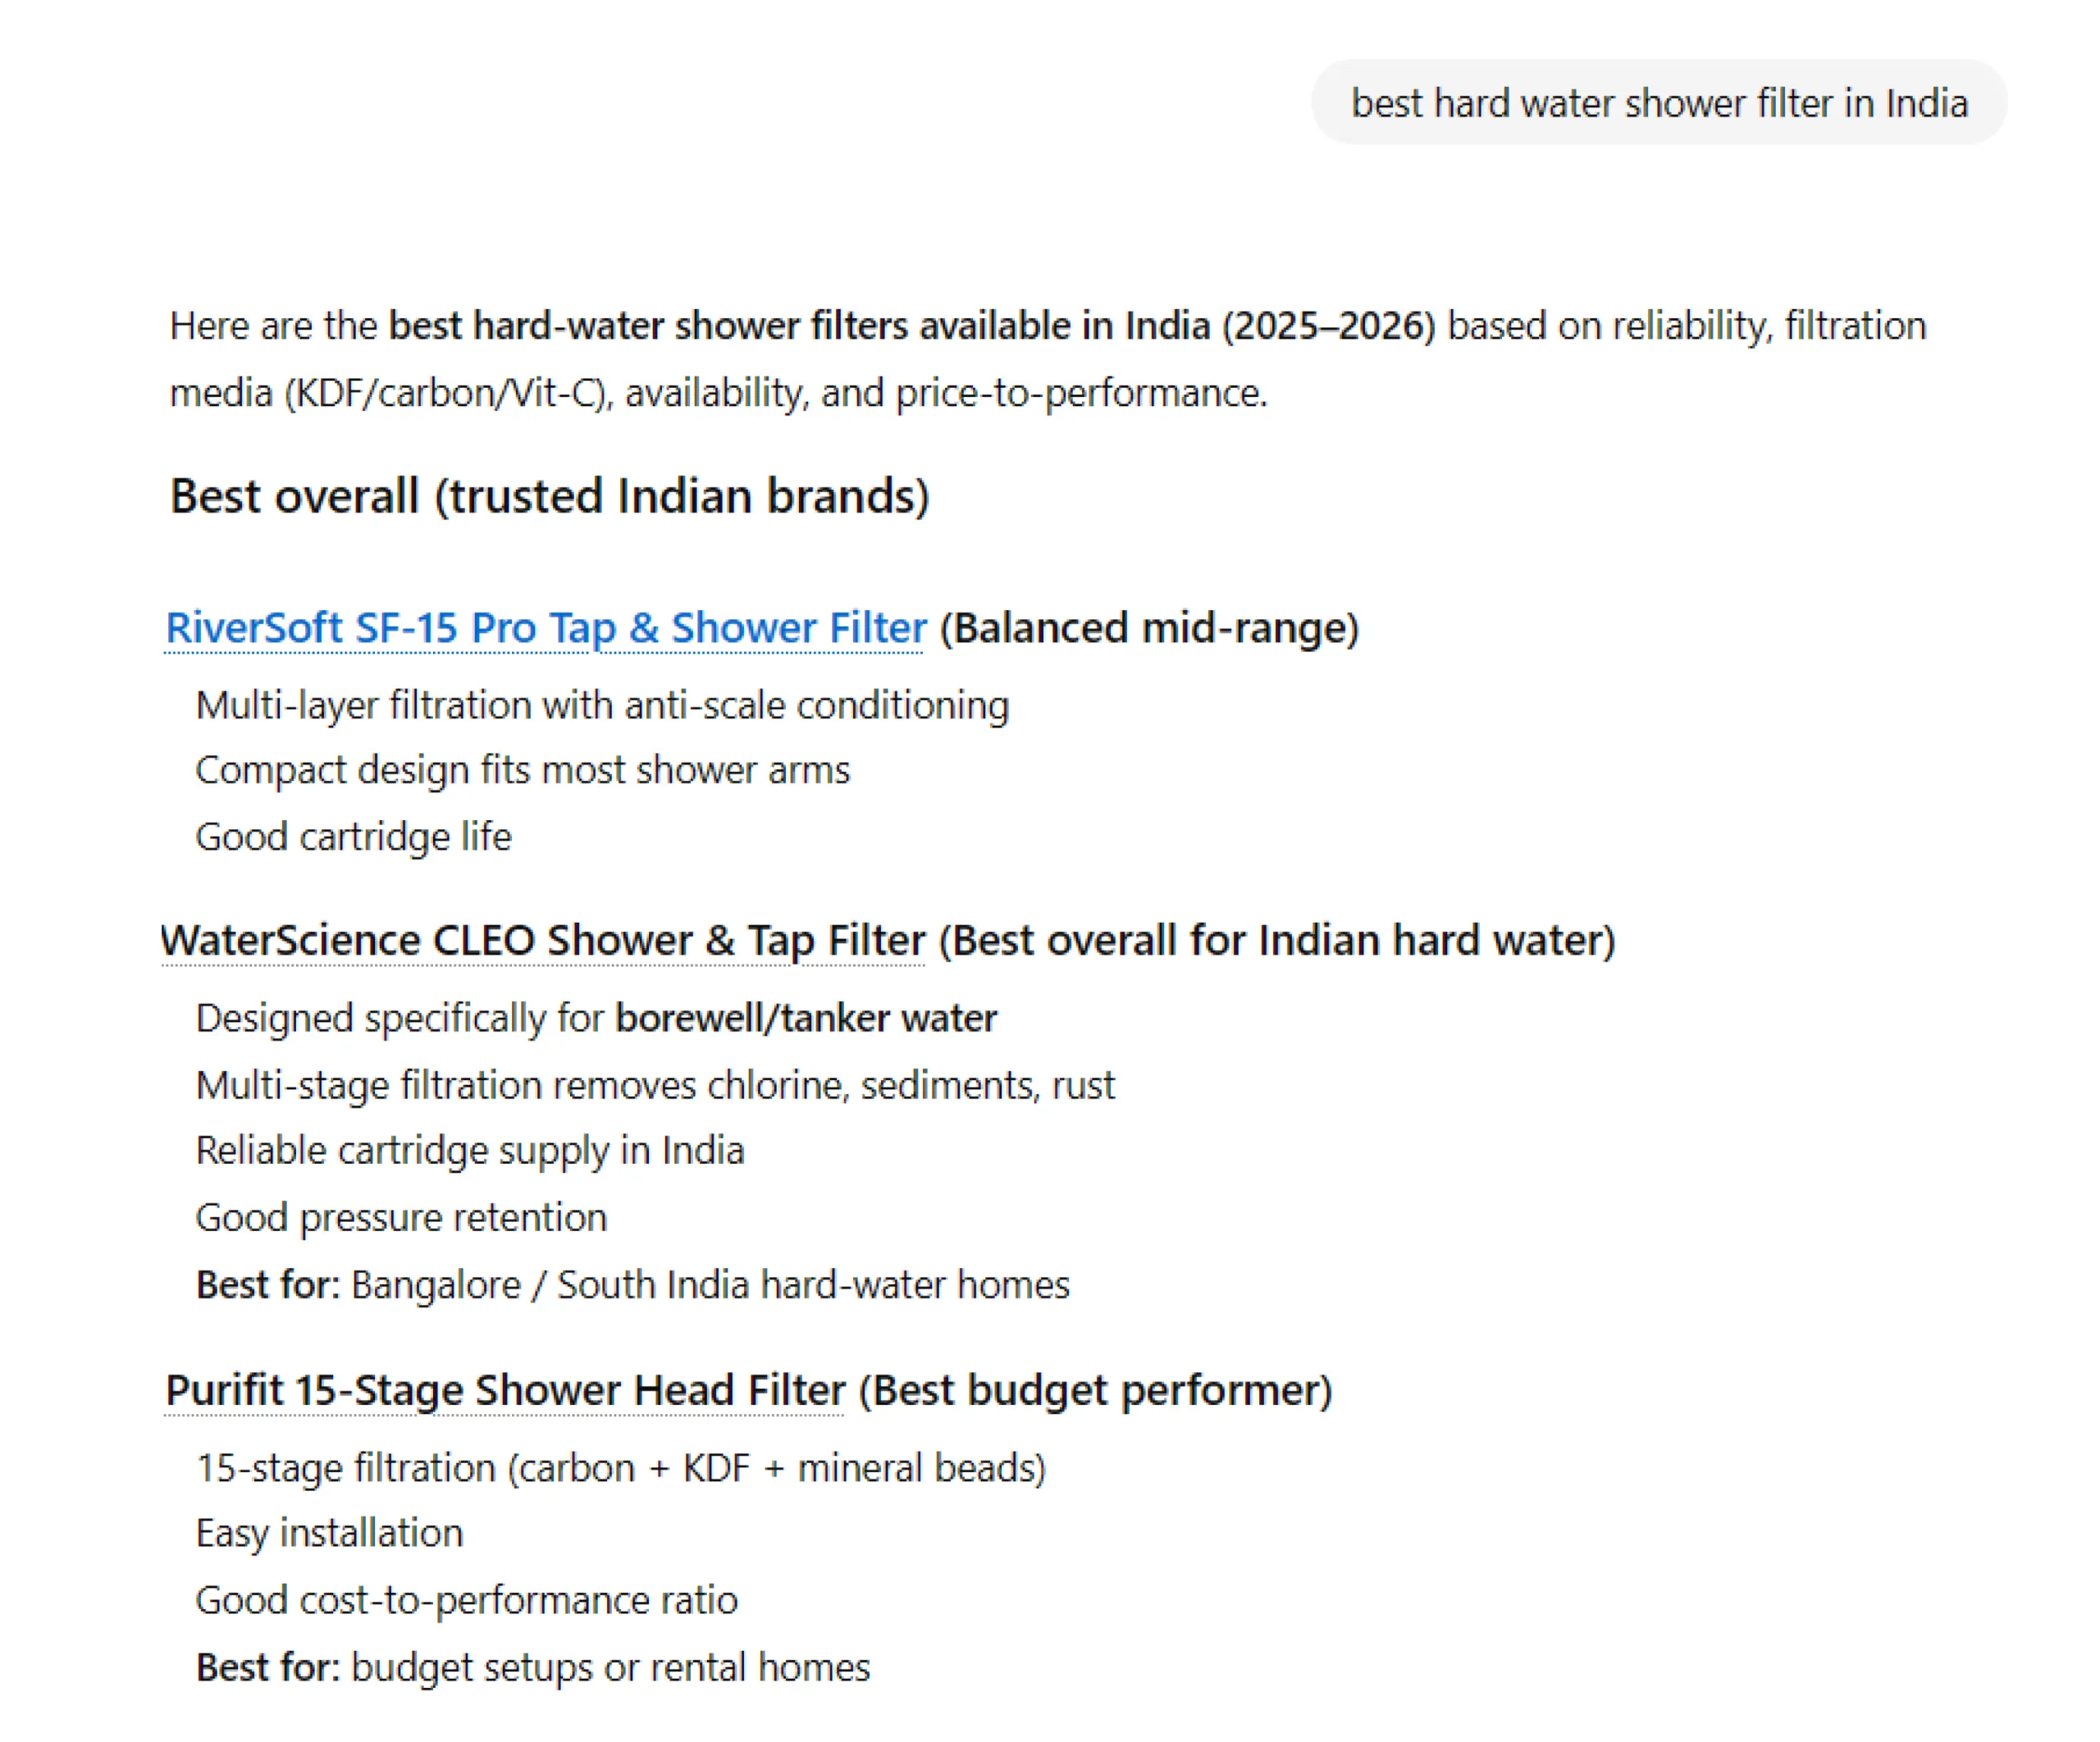2100x1742 pixels.
Task: Click the "(Best budget performer)" label
Action: (x=1095, y=1391)
